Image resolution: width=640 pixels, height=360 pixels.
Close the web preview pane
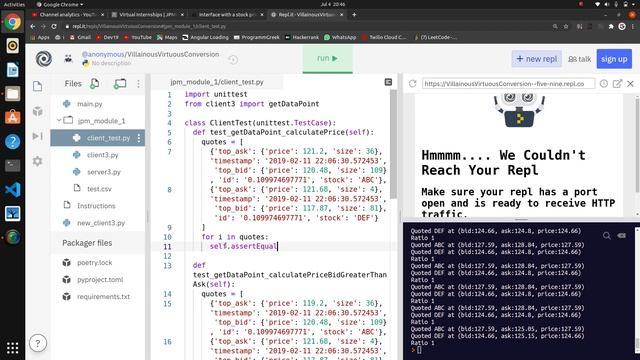[630, 84]
